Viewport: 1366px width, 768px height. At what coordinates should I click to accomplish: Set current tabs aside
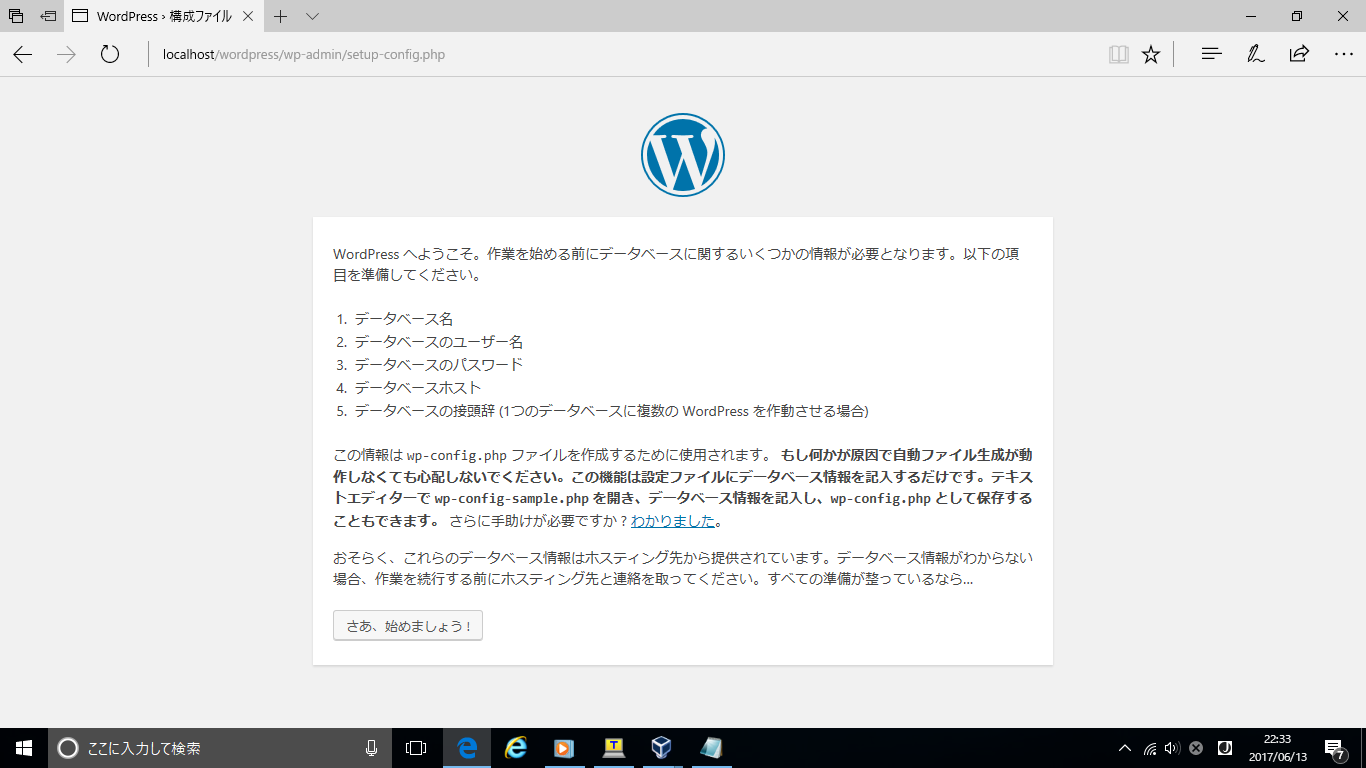[x=48, y=16]
